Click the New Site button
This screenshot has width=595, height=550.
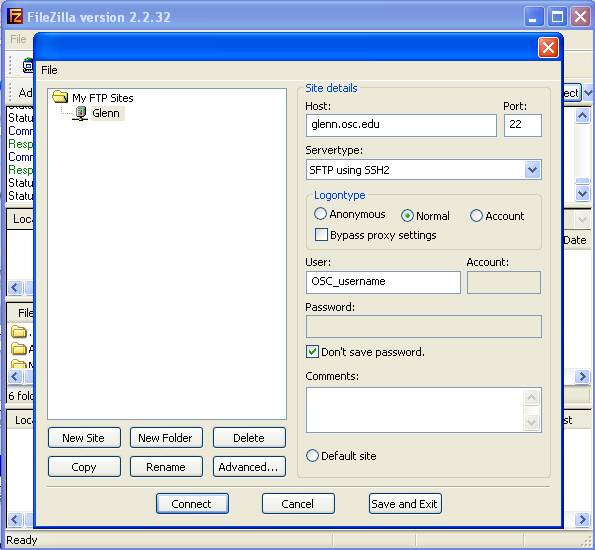[x=84, y=438]
